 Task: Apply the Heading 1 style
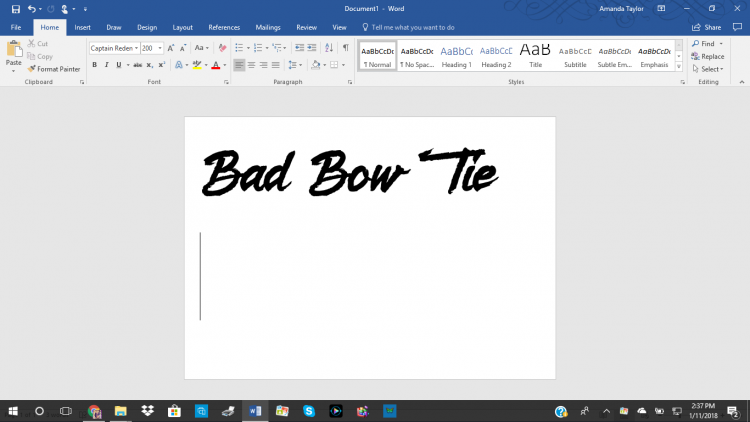[456, 56]
